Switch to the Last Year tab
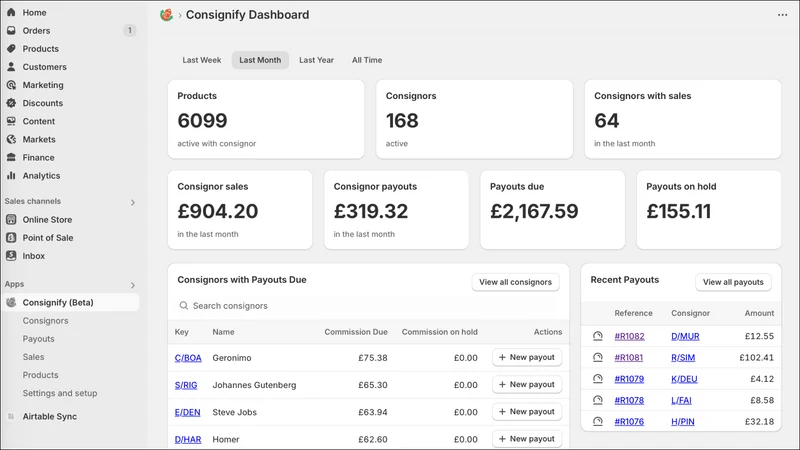The height and width of the screenshot is (450, 800). [316, 60]
